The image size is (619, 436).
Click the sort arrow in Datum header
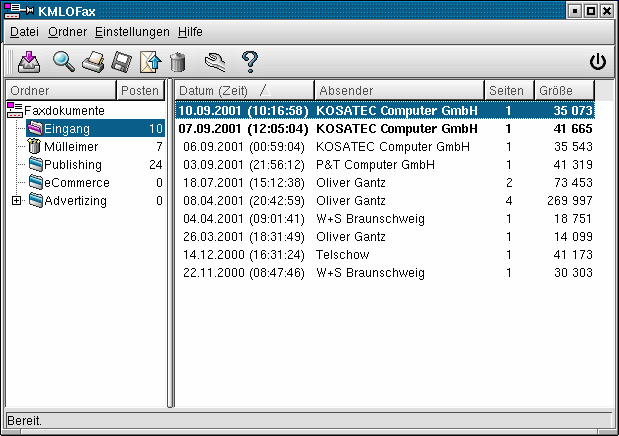click(x=265, y=90)
